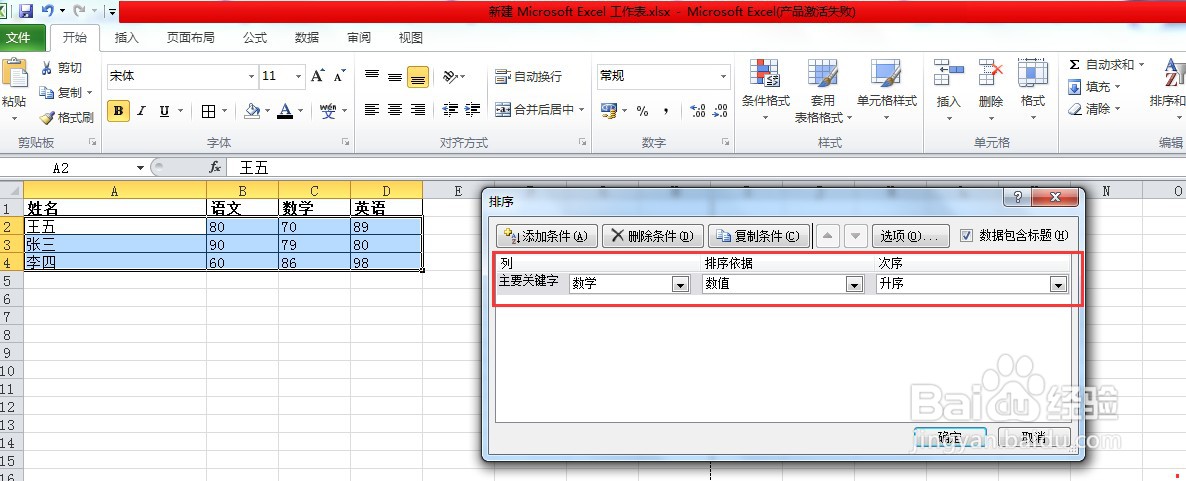Apply percent style

click(x=642, y=111)
